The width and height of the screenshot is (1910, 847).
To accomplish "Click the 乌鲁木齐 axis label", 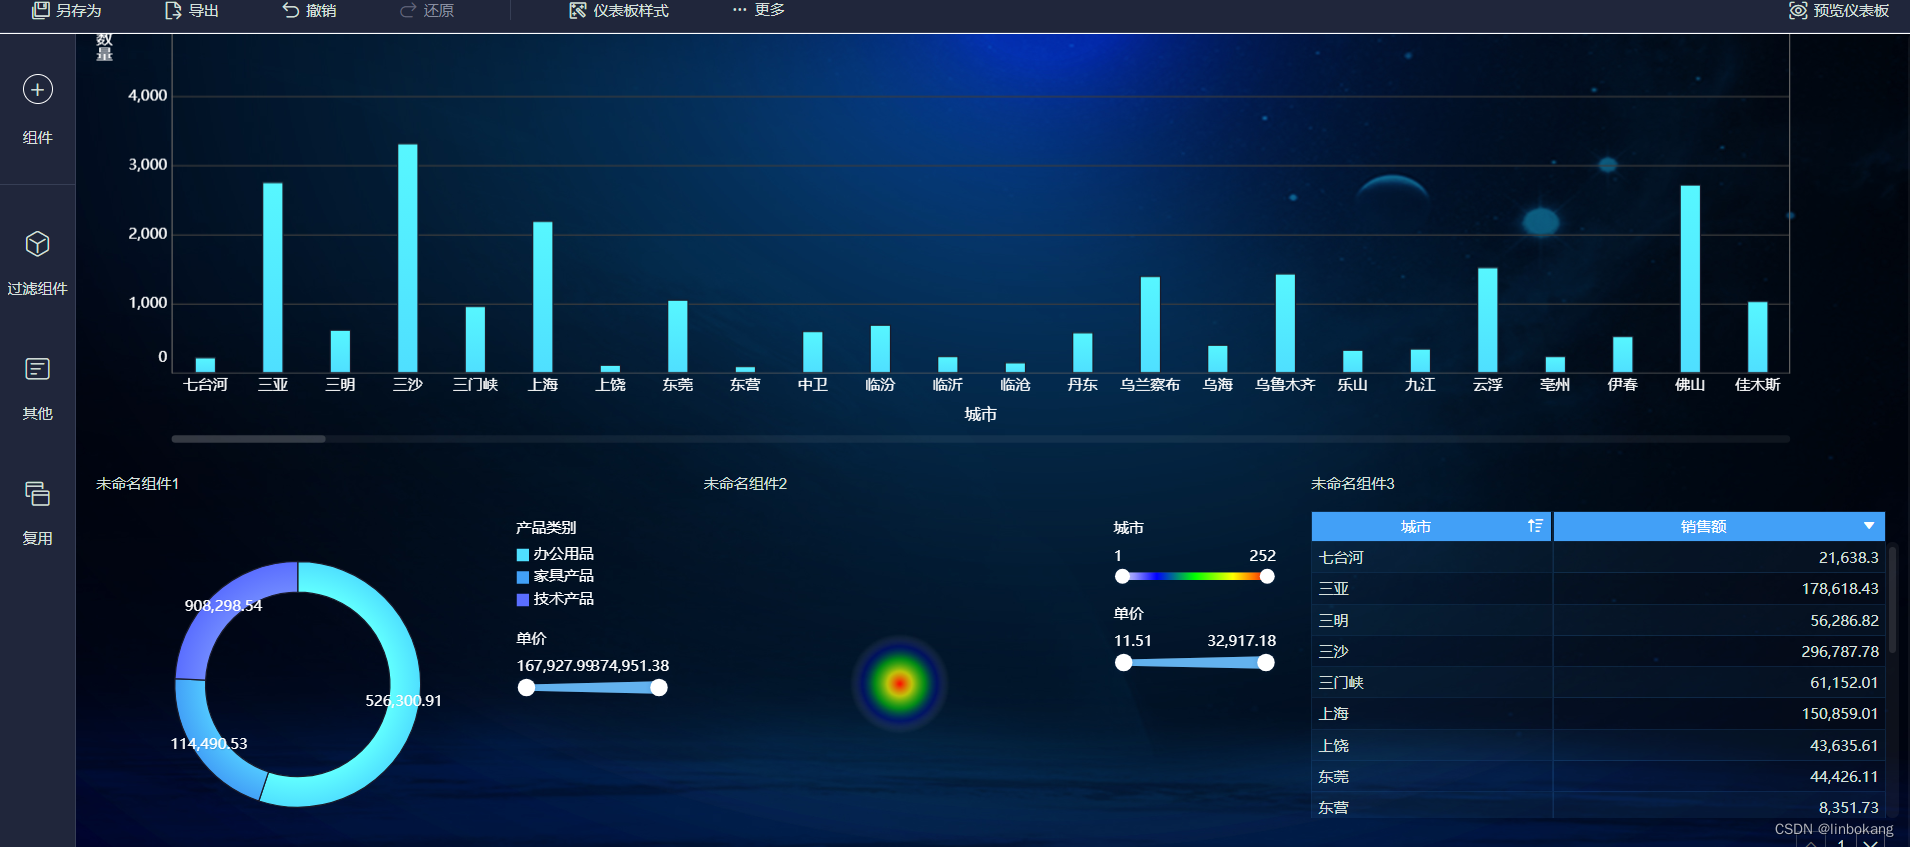I will (x=1285, y=385).
